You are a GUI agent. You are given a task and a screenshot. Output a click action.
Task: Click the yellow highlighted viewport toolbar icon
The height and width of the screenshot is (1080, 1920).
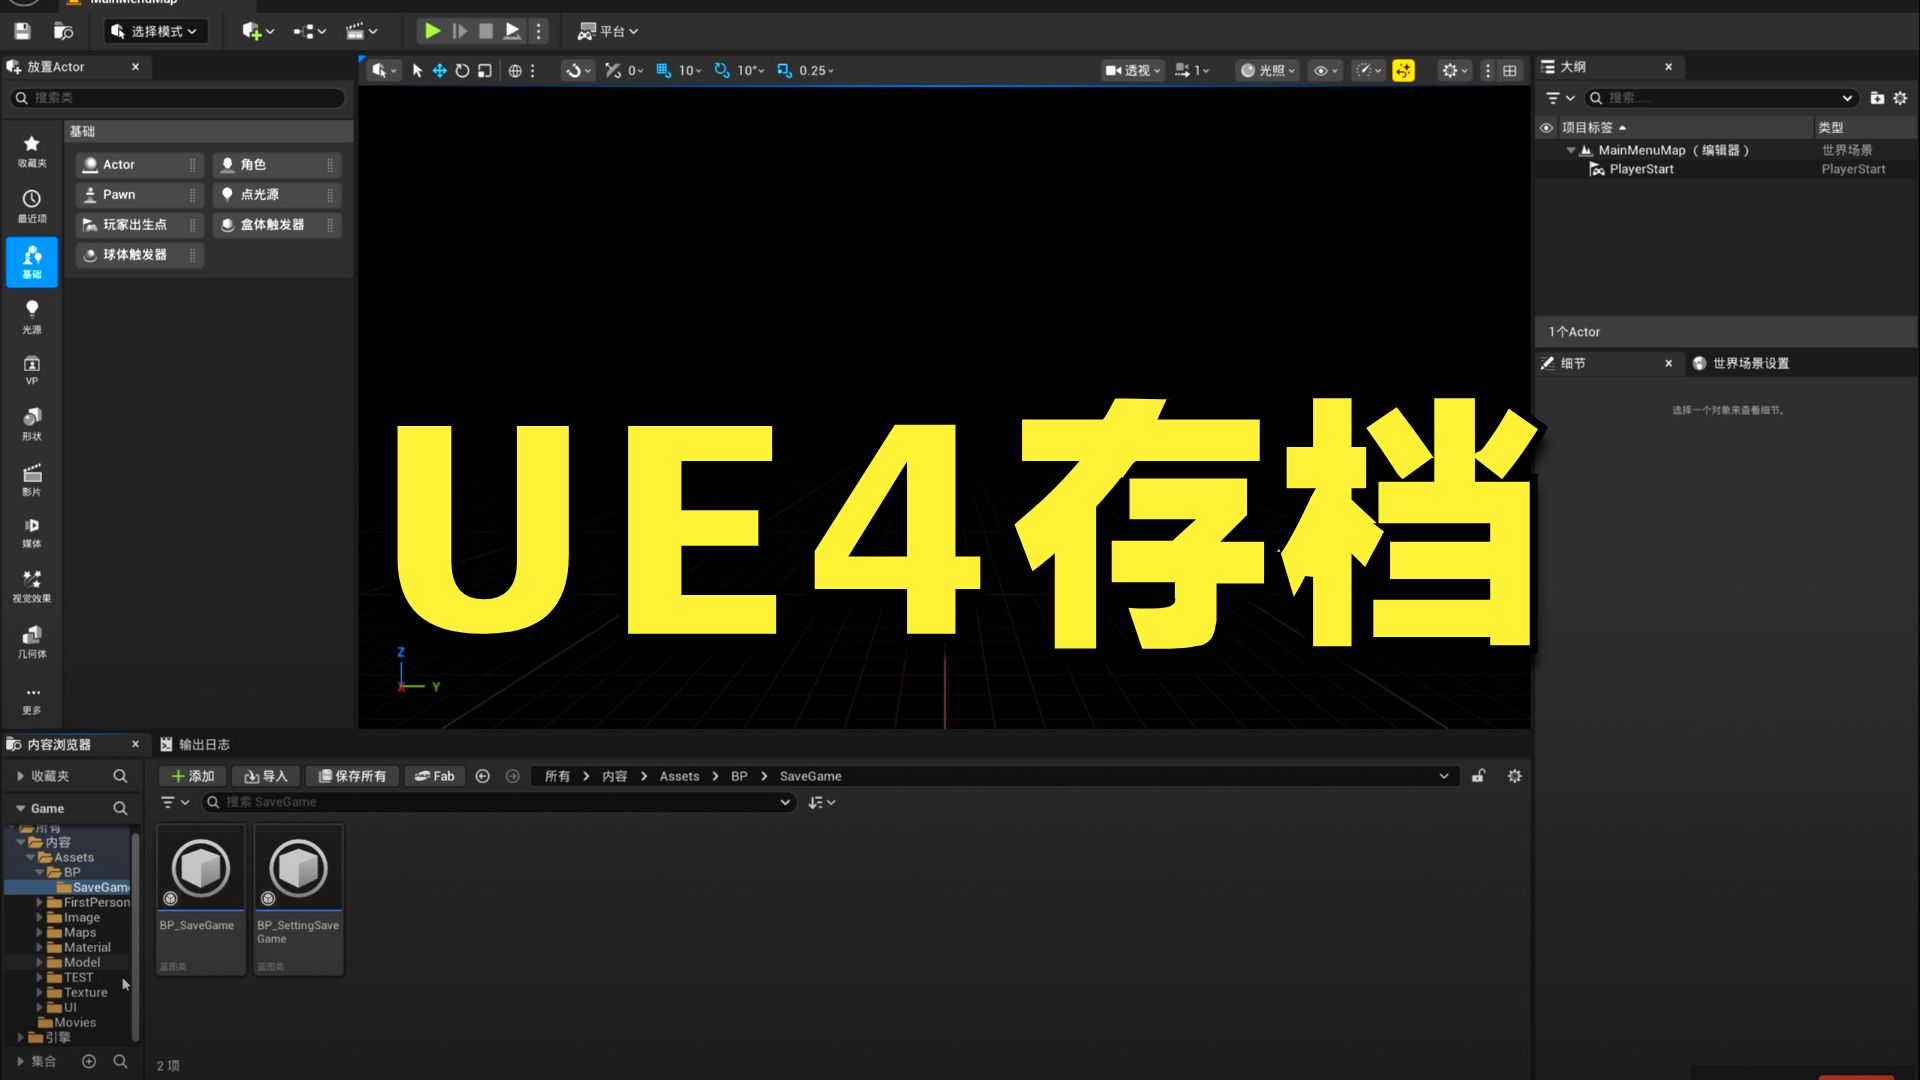click(1404, 71)
